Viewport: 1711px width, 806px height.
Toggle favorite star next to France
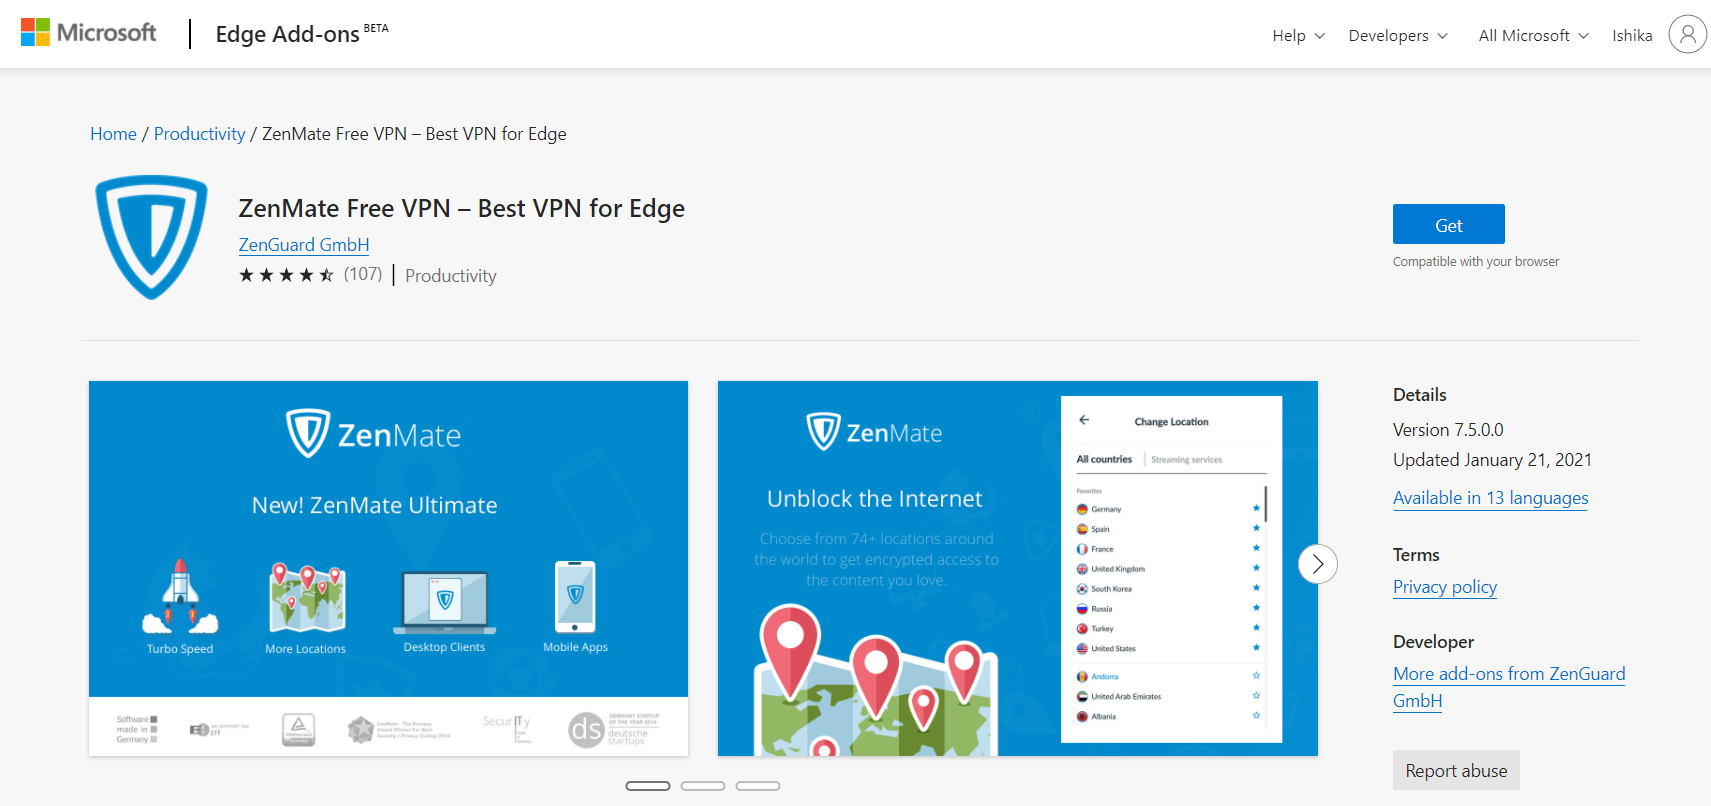click(x=1257, y=548)
